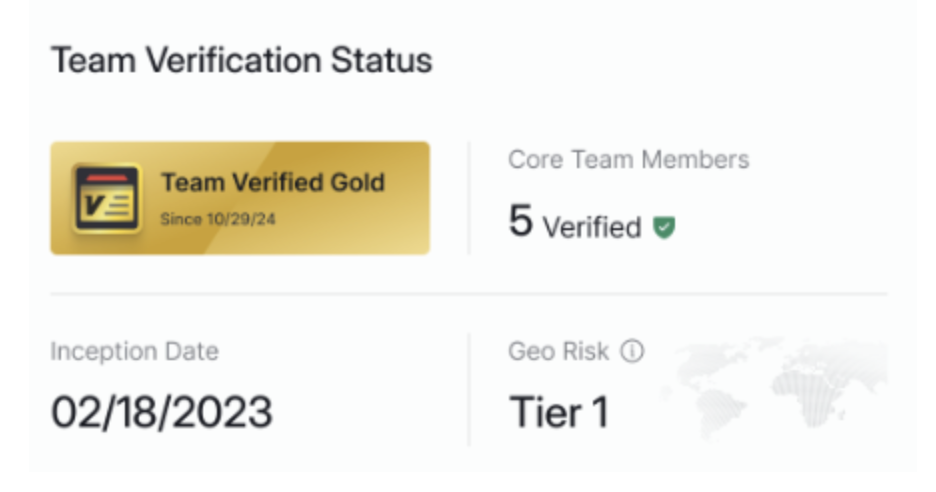Select the Tier 1 risk value
The image size is (936, 492).
click(559, 411)
